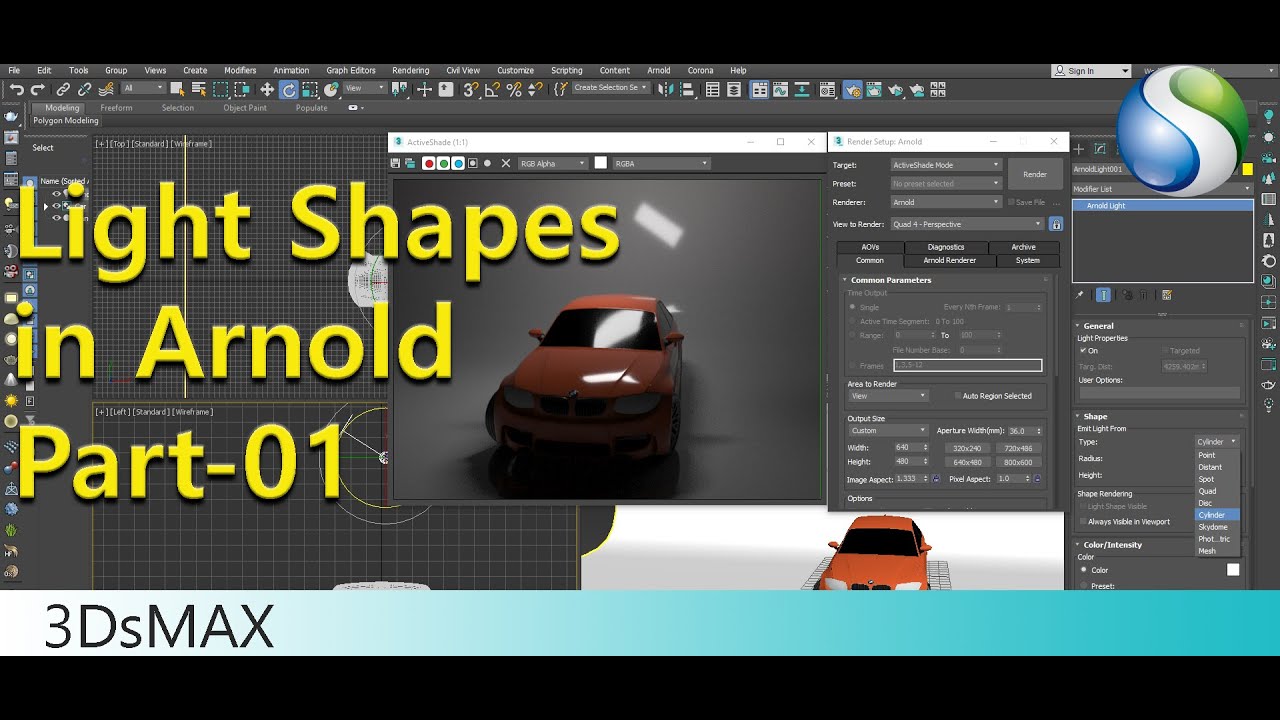The width and height of the screenshot is (1280, 720).
Task: Toggle the blue channel in ActiveShade
Action: pos(458,163)
